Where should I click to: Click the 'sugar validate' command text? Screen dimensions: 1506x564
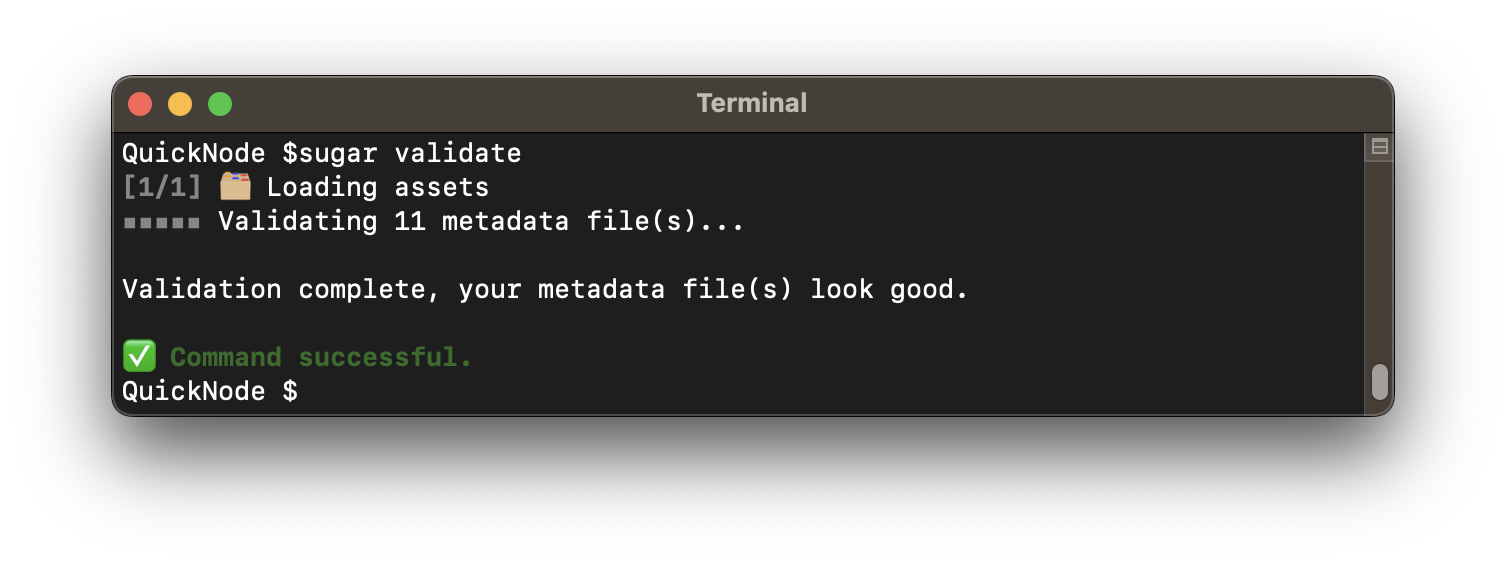pos(410,153)
